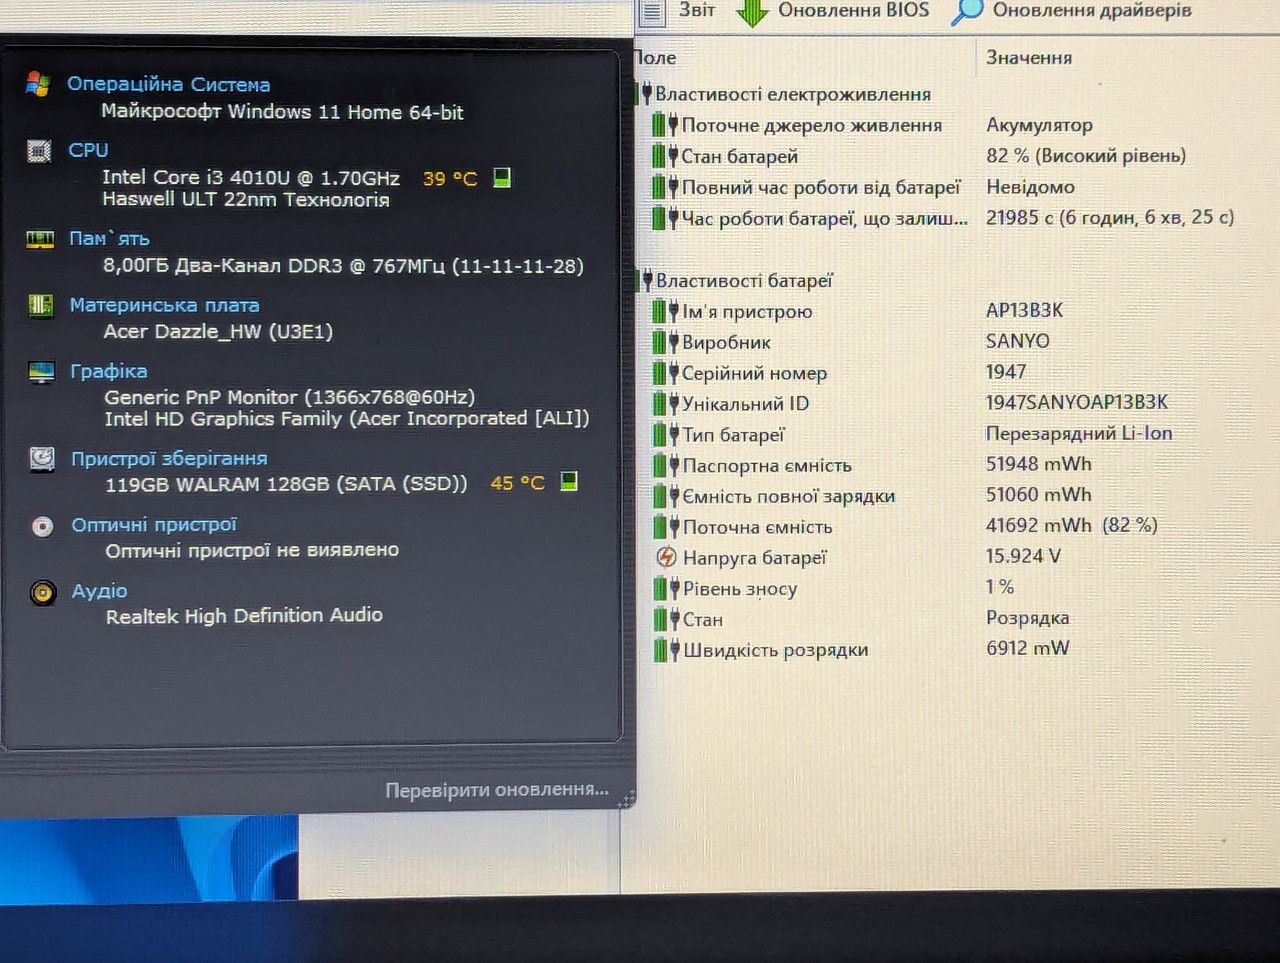Click the monitor icon beside Графіка

pyautogui.click(x=42, y=372)
